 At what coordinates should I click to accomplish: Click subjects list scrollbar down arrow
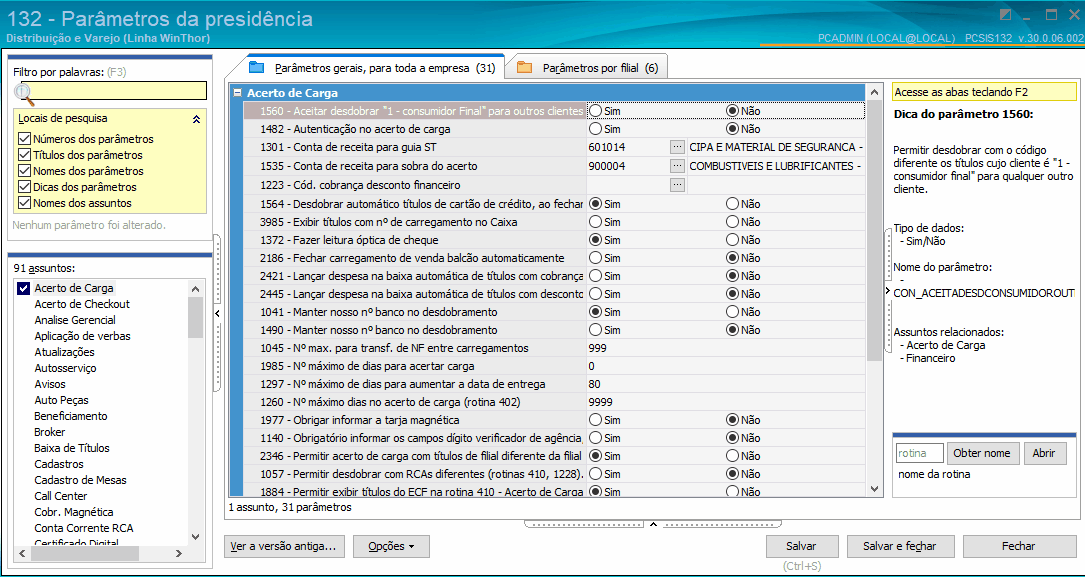pos(195,536)
